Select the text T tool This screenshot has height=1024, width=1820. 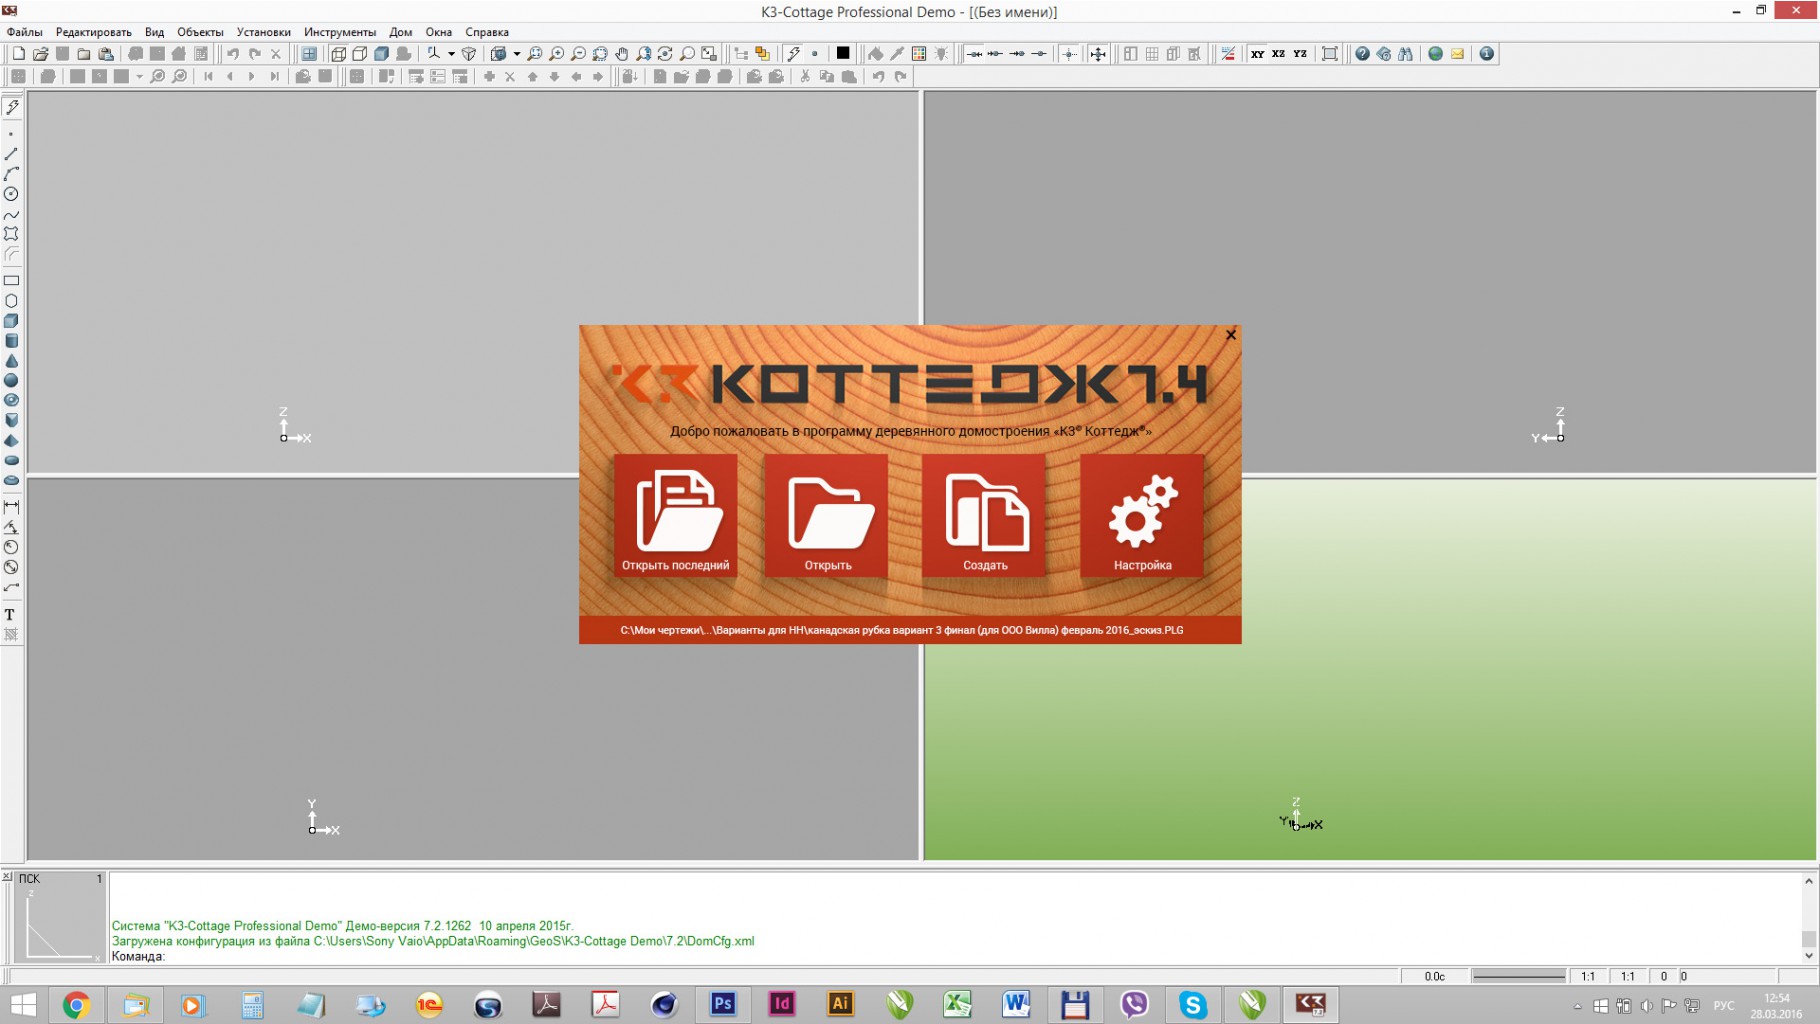pyautogui.click(x=11, y=615)
